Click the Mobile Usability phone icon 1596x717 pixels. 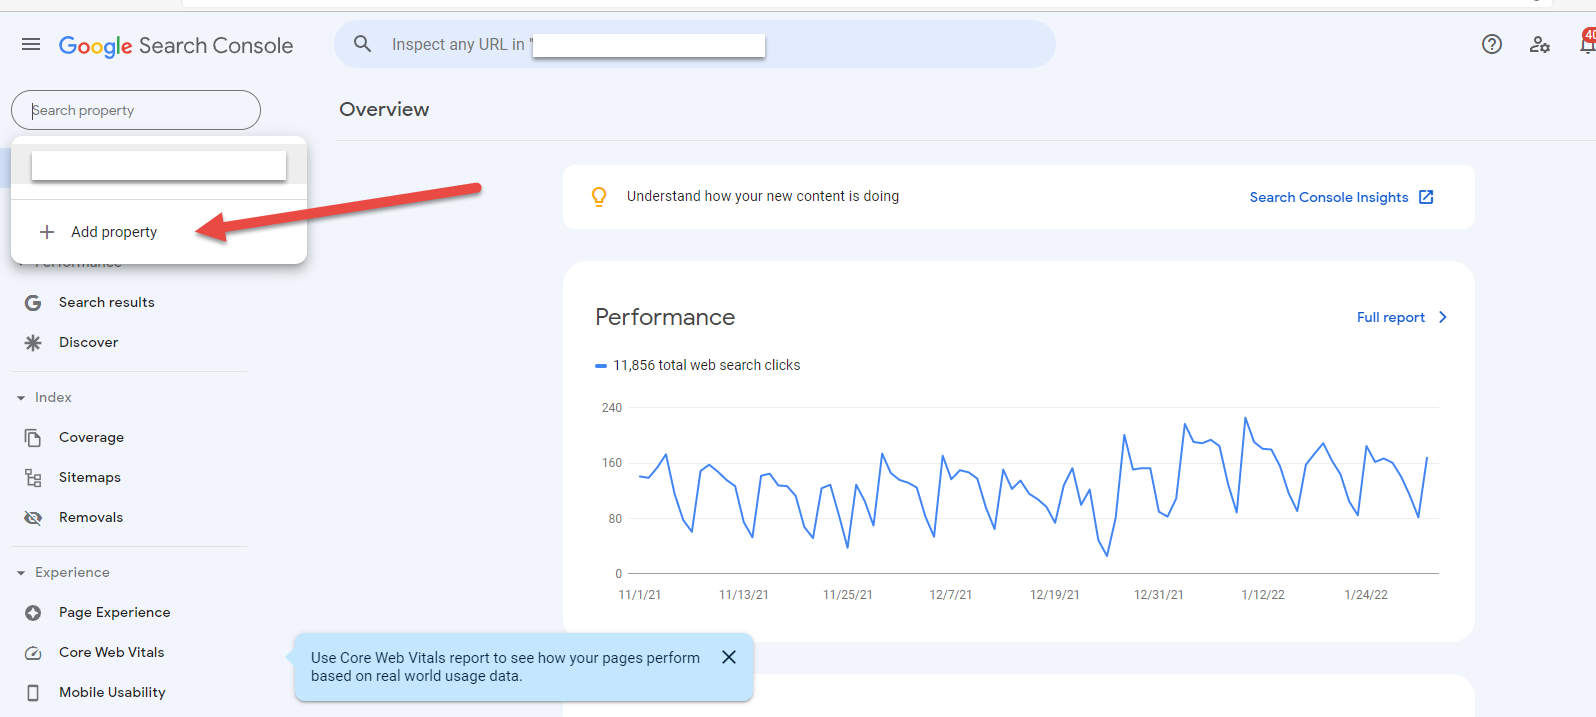click(33, 692)
